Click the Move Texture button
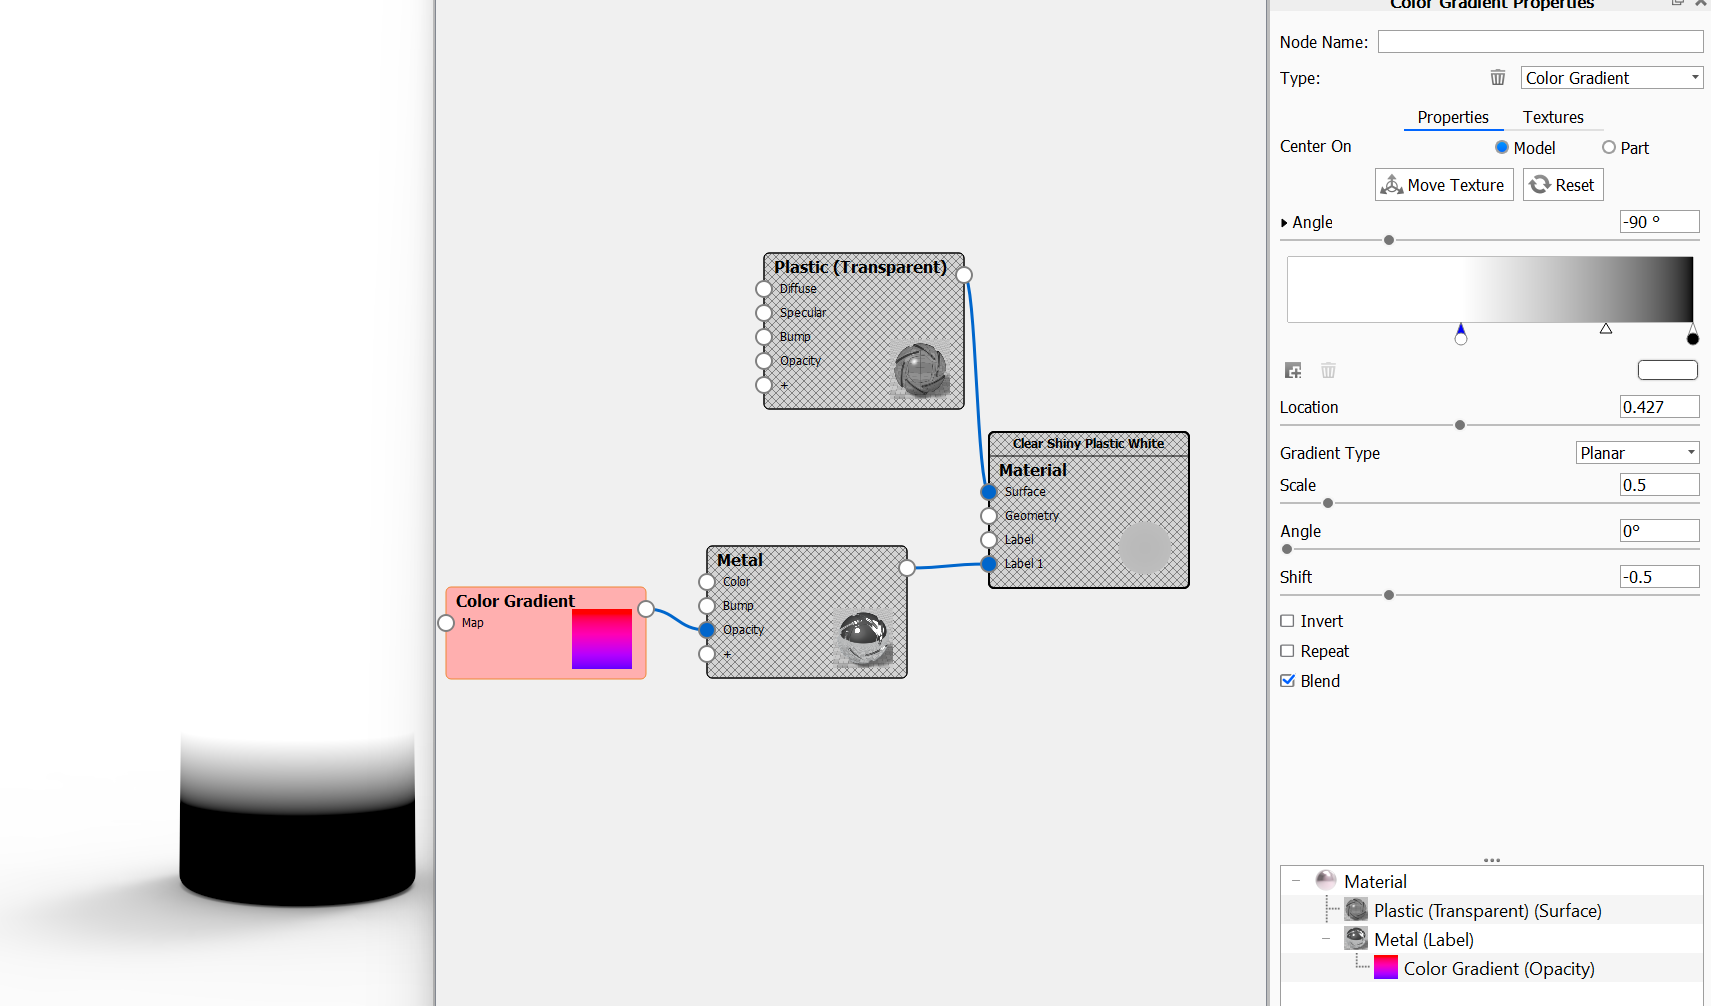This screenshot has height=1006, width=1711. 1444,185
